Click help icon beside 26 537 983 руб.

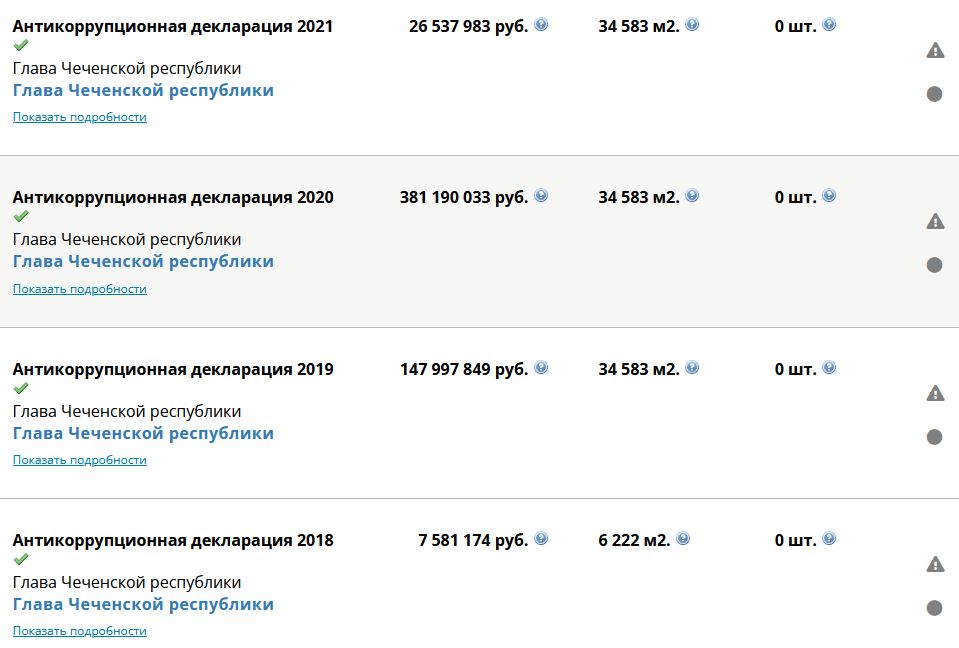[541, 24]
